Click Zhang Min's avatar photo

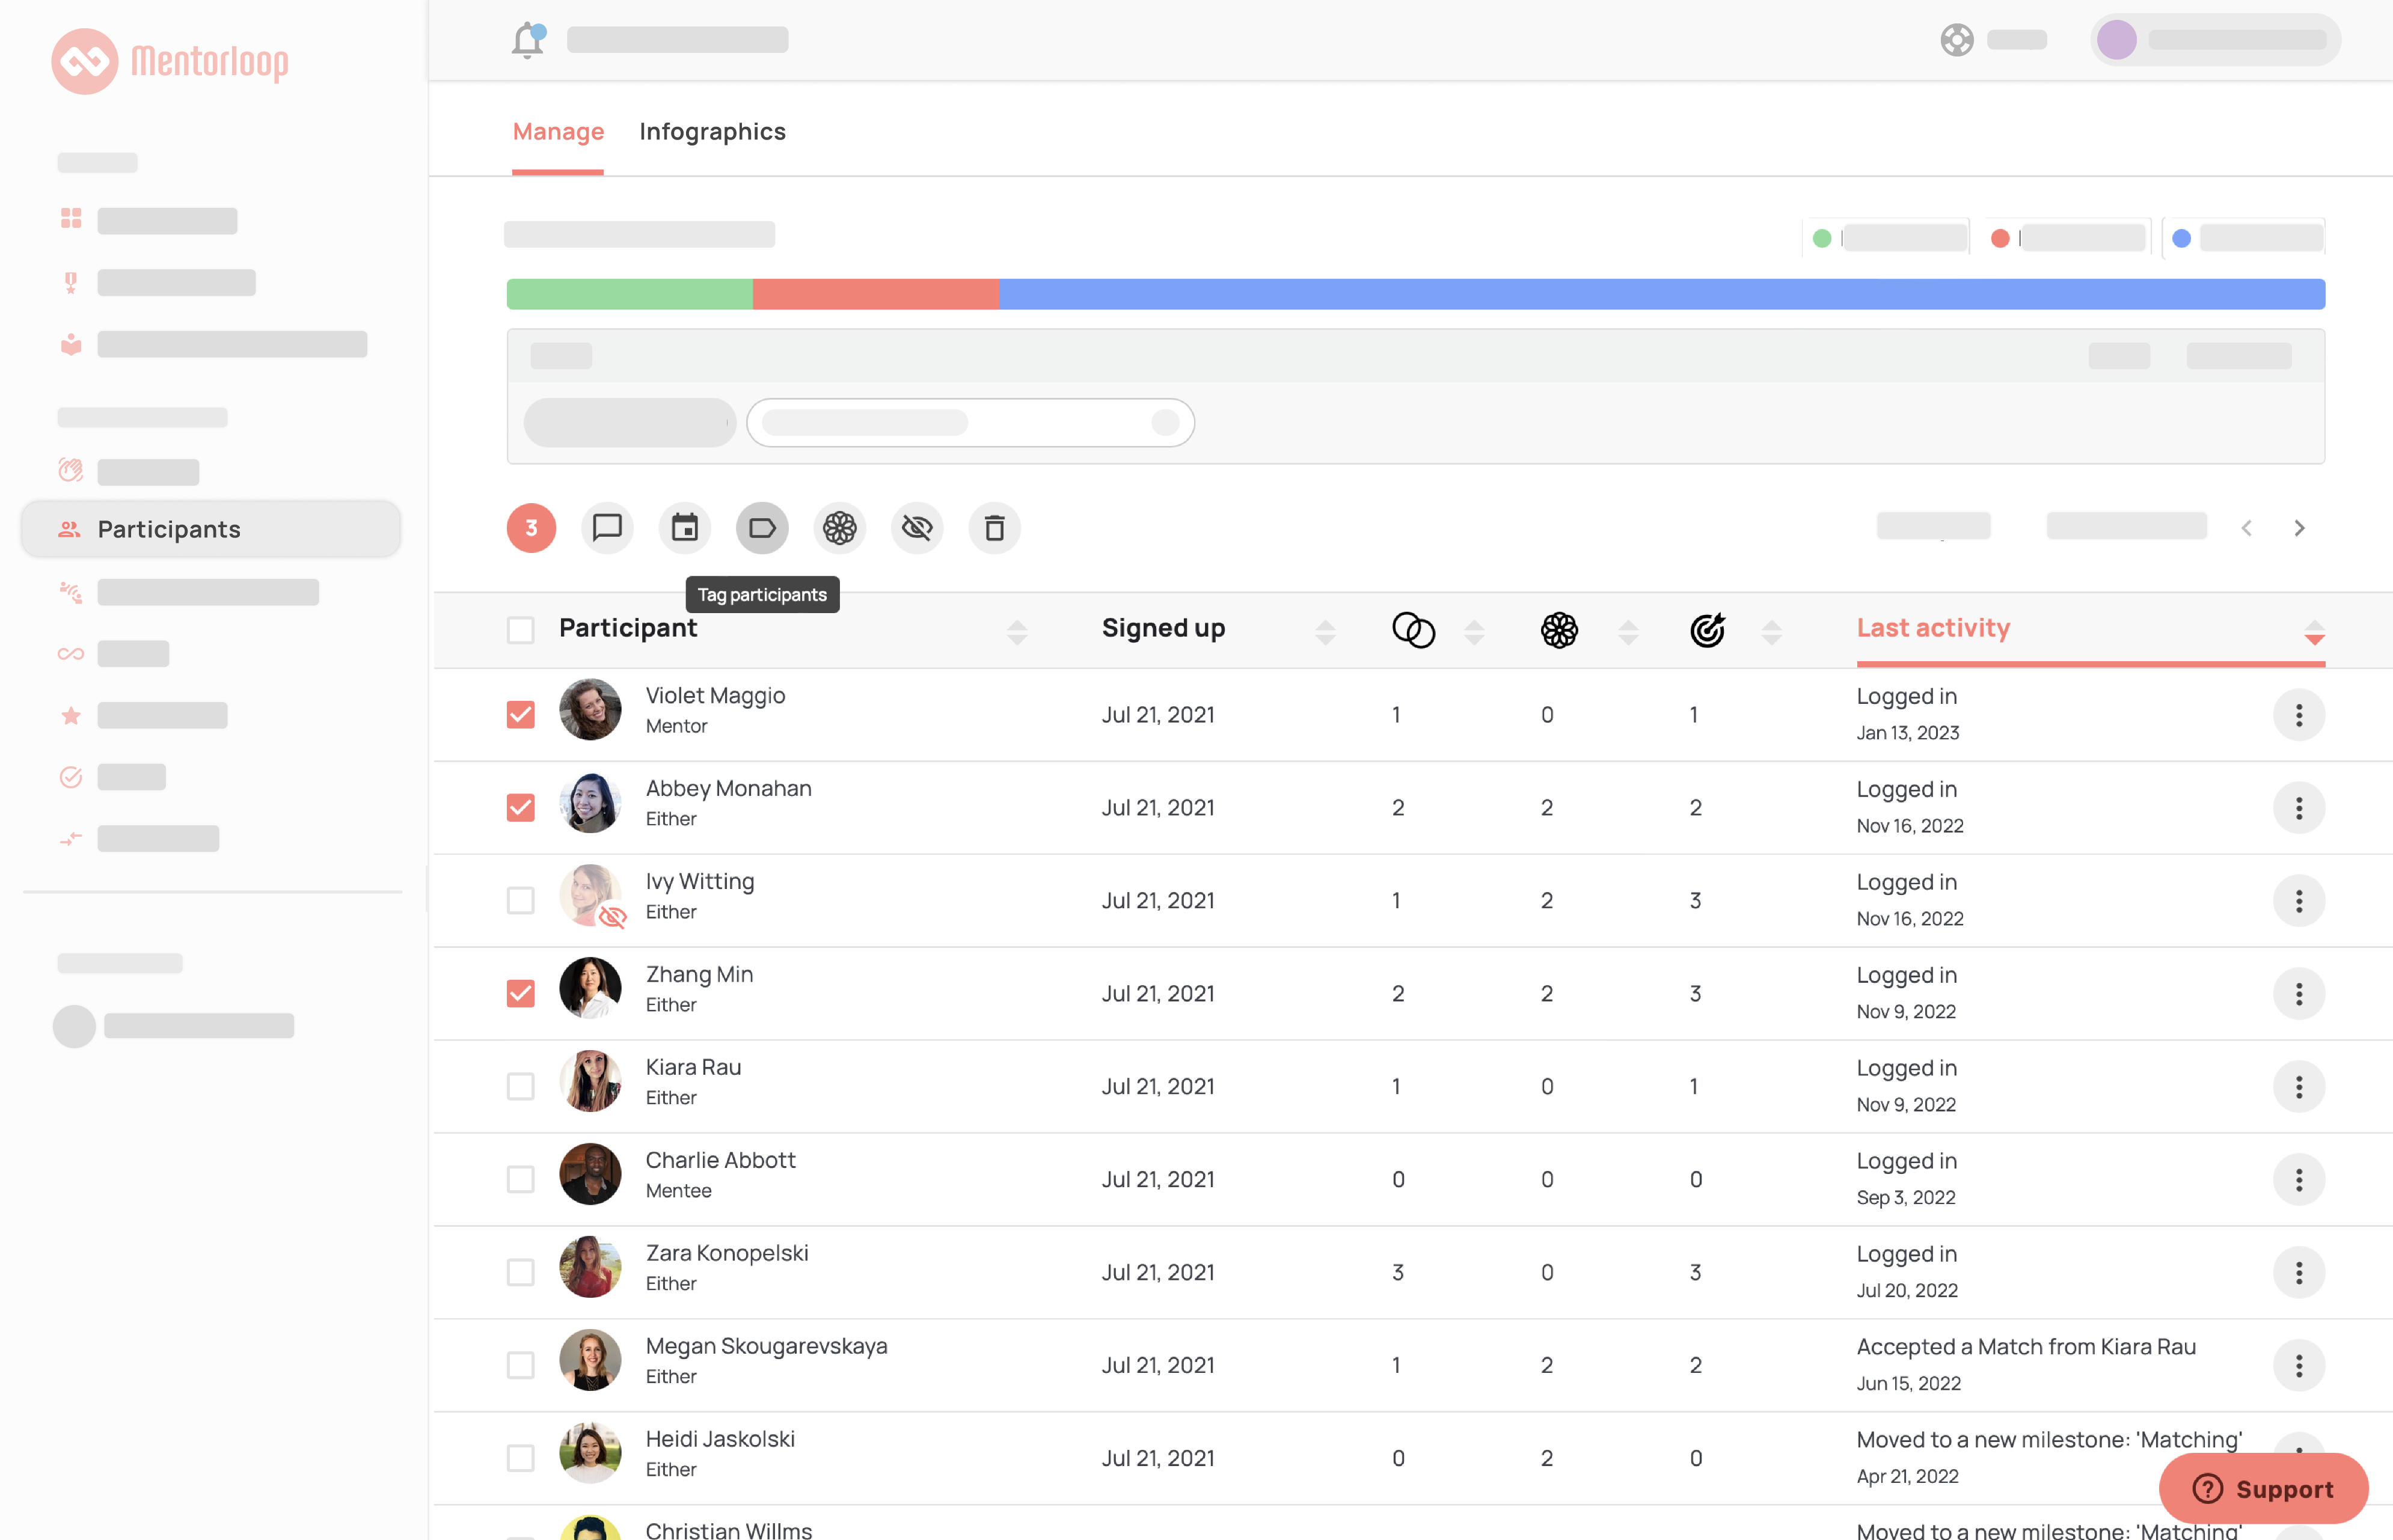click(590, 988)
